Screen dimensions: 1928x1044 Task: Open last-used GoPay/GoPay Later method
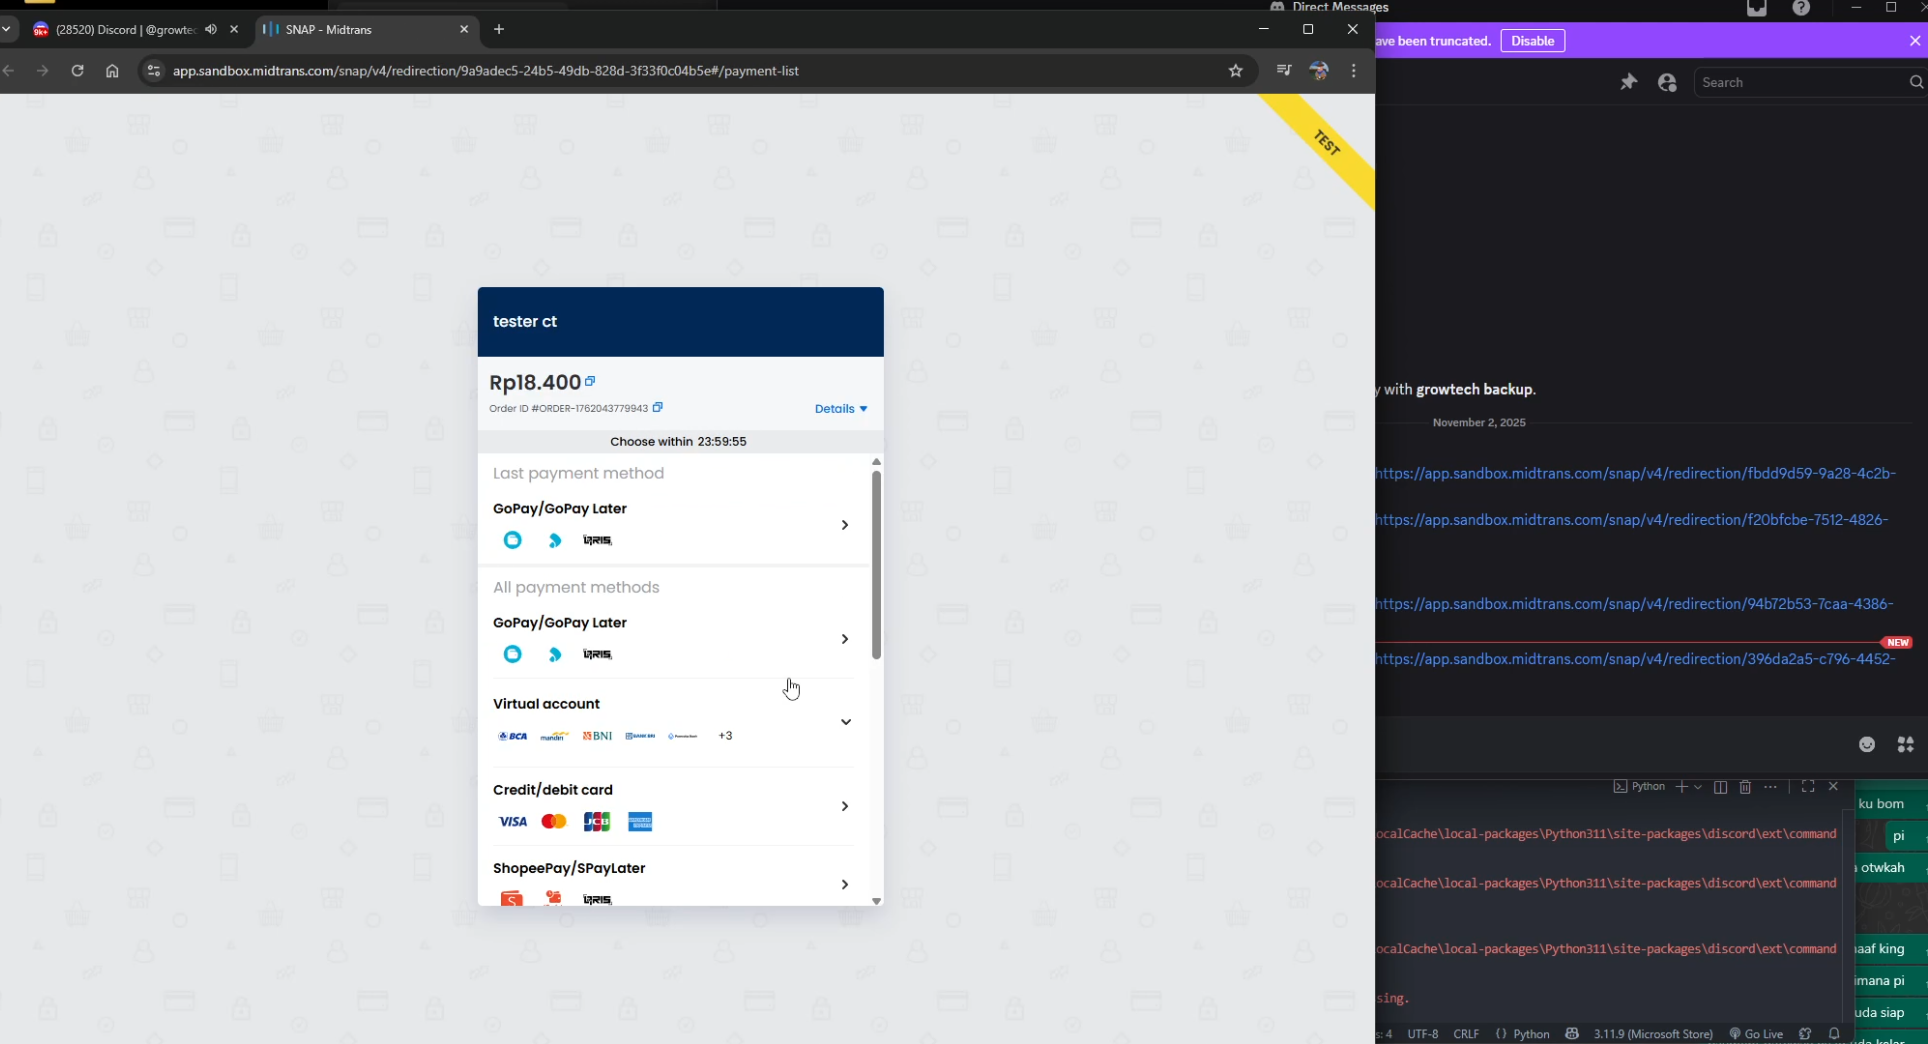pyautogui.click(x=674, y=525)
